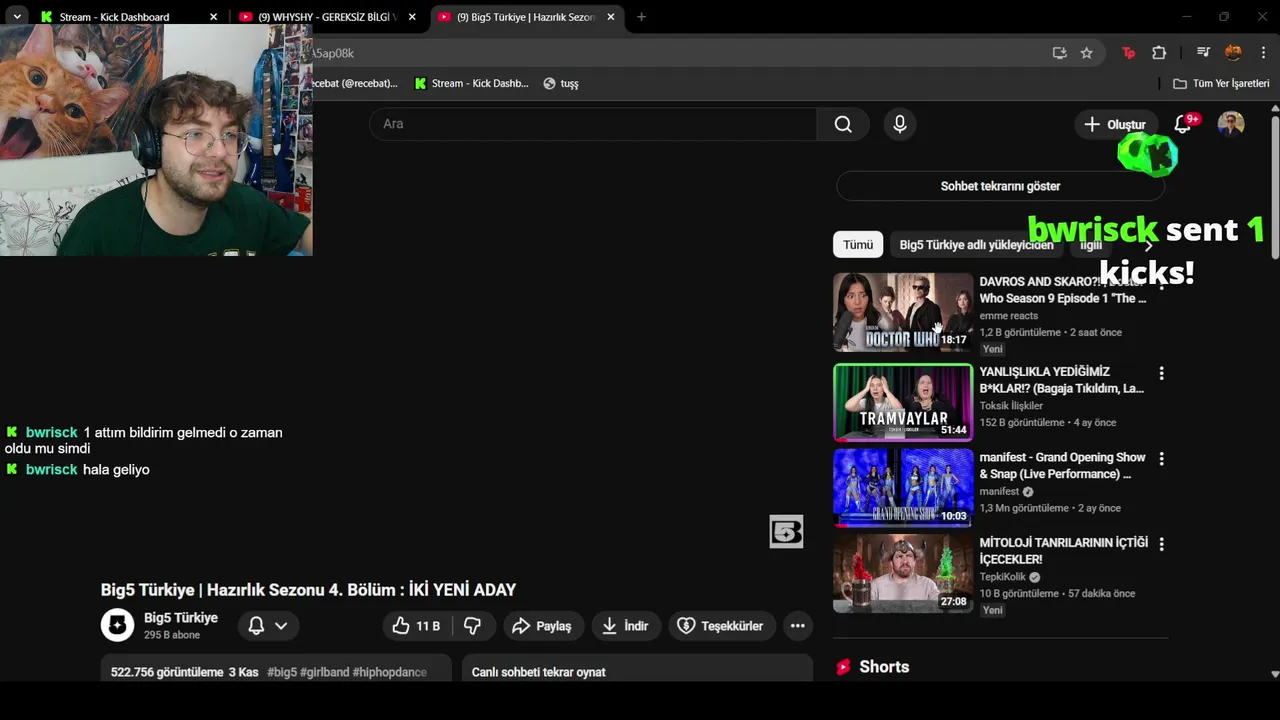Open TRAMVAYLAR video thumbnail
1280x720 pixels.
903,402
